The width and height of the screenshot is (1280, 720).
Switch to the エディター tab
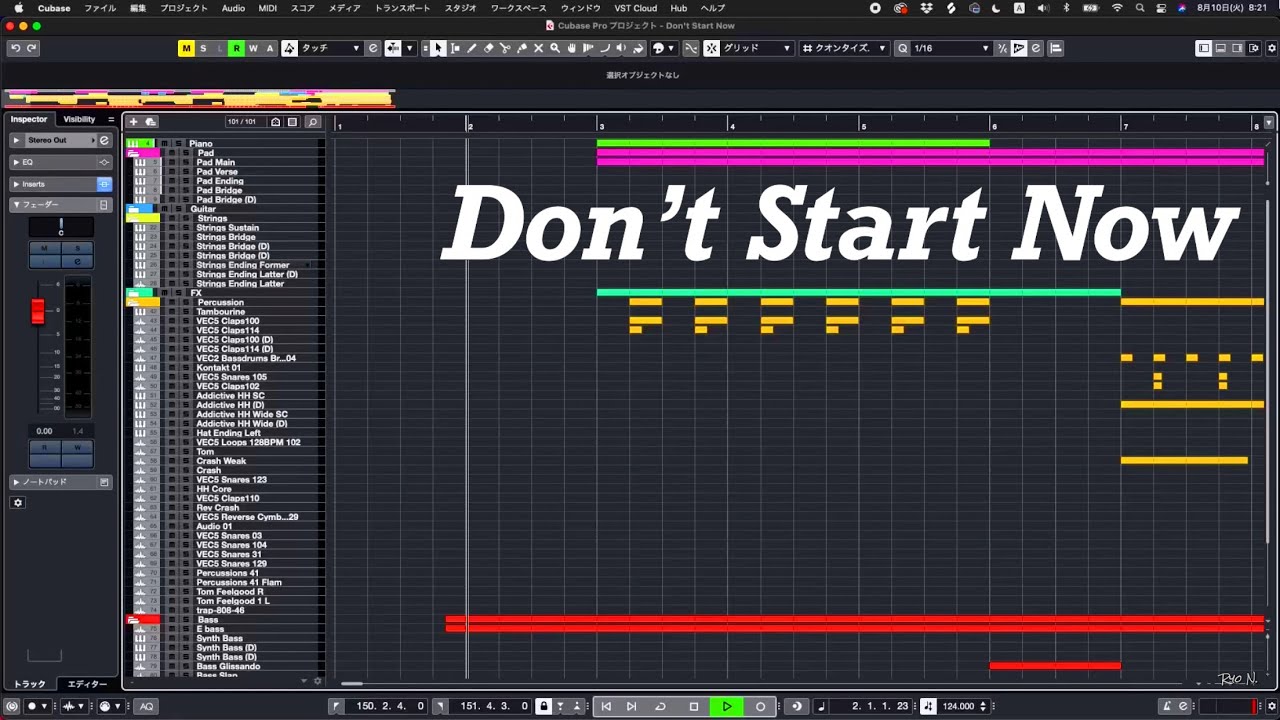[x=87, y=684]
